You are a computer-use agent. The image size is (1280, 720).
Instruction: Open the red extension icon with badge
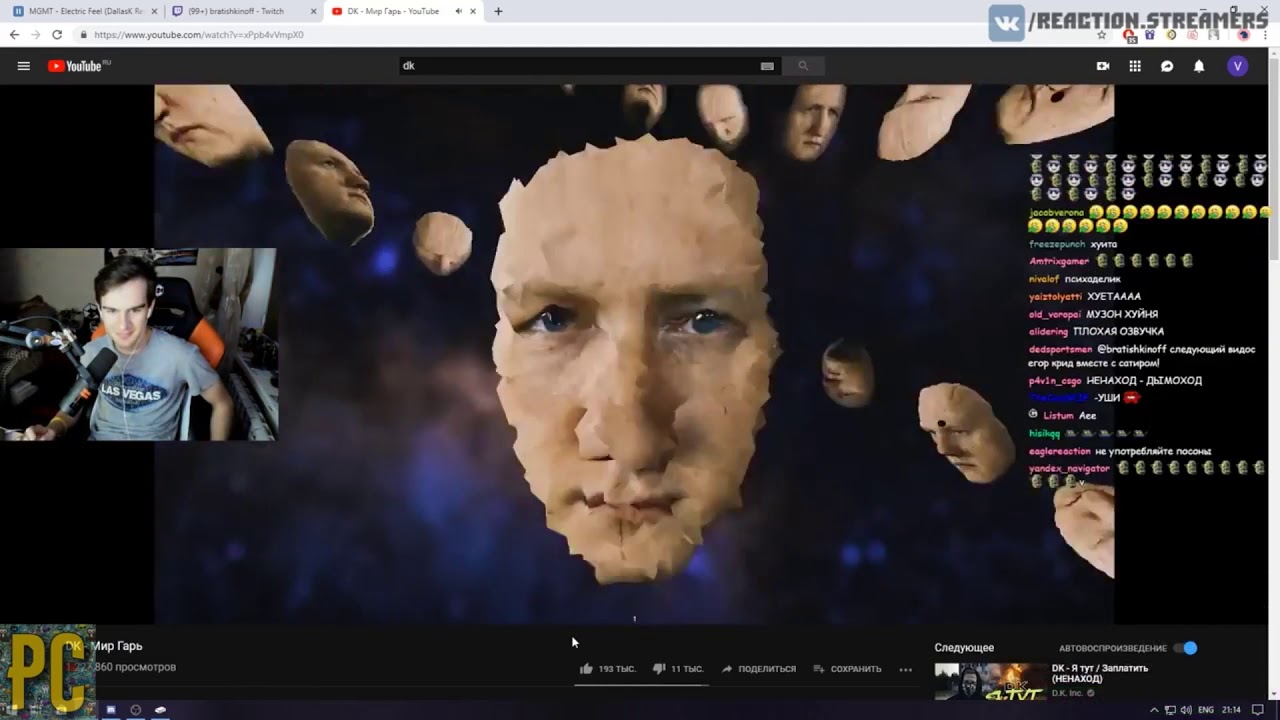point(1129,35)
